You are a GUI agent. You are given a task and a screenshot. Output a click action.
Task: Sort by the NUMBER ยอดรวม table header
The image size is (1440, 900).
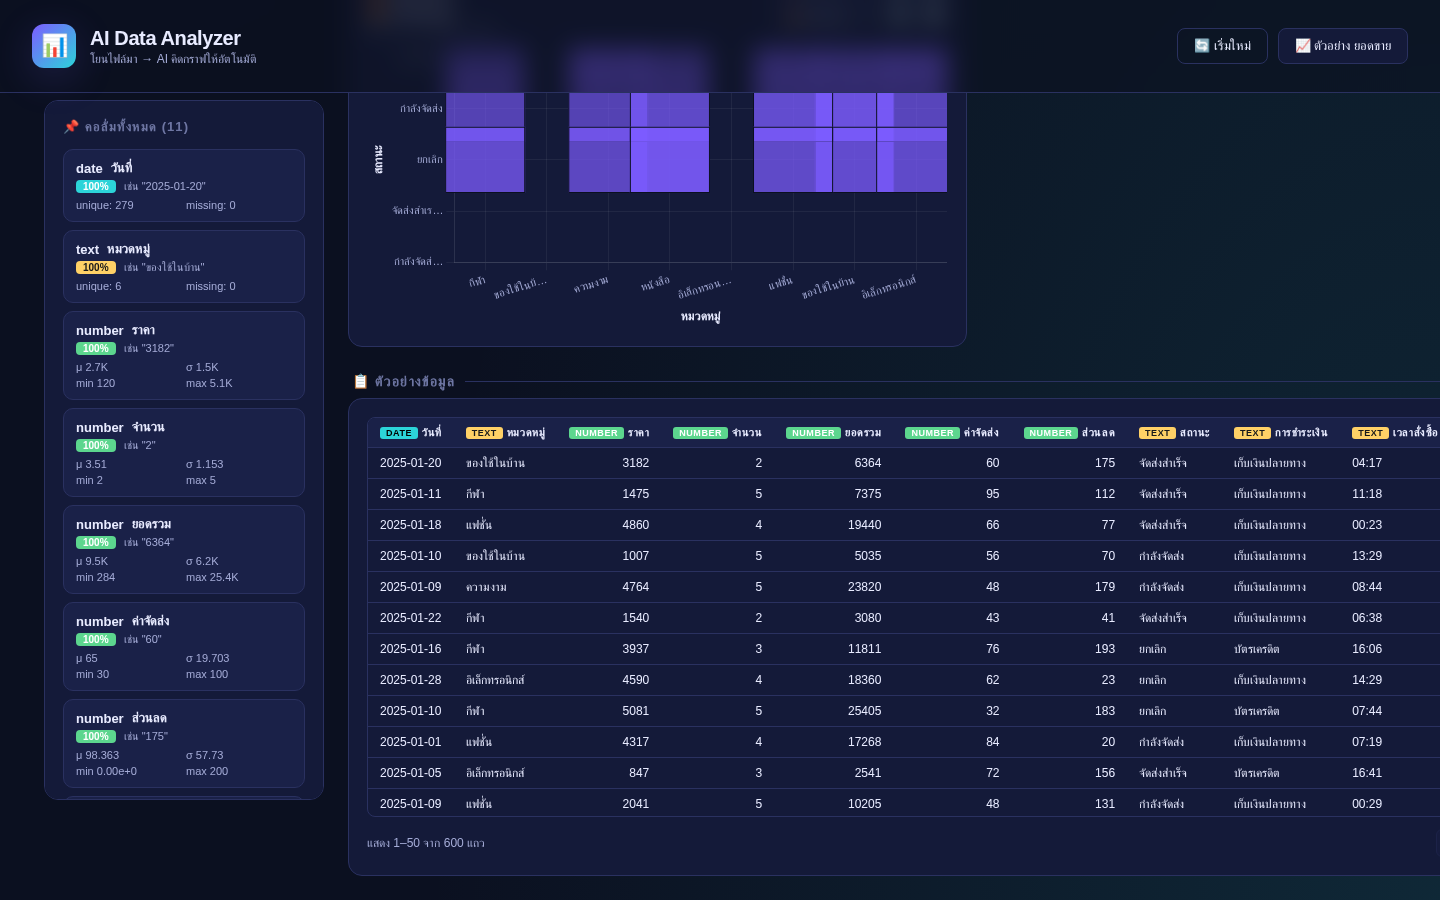coord(833,433)
